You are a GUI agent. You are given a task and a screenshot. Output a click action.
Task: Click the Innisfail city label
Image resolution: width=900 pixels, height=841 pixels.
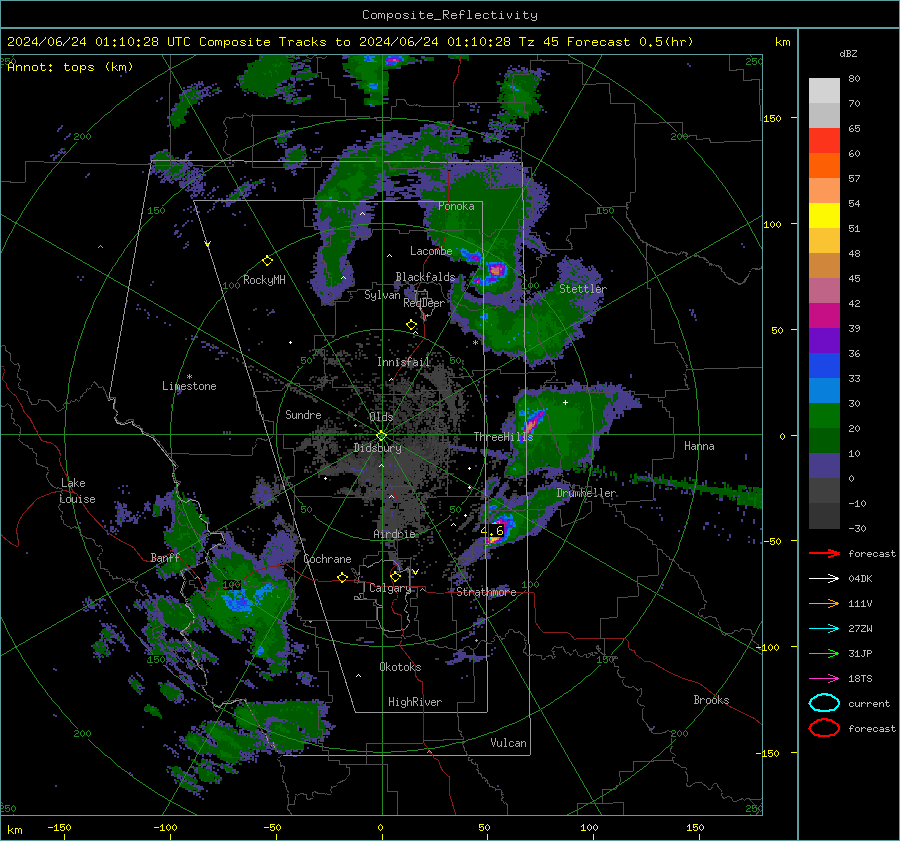(404, 362)
